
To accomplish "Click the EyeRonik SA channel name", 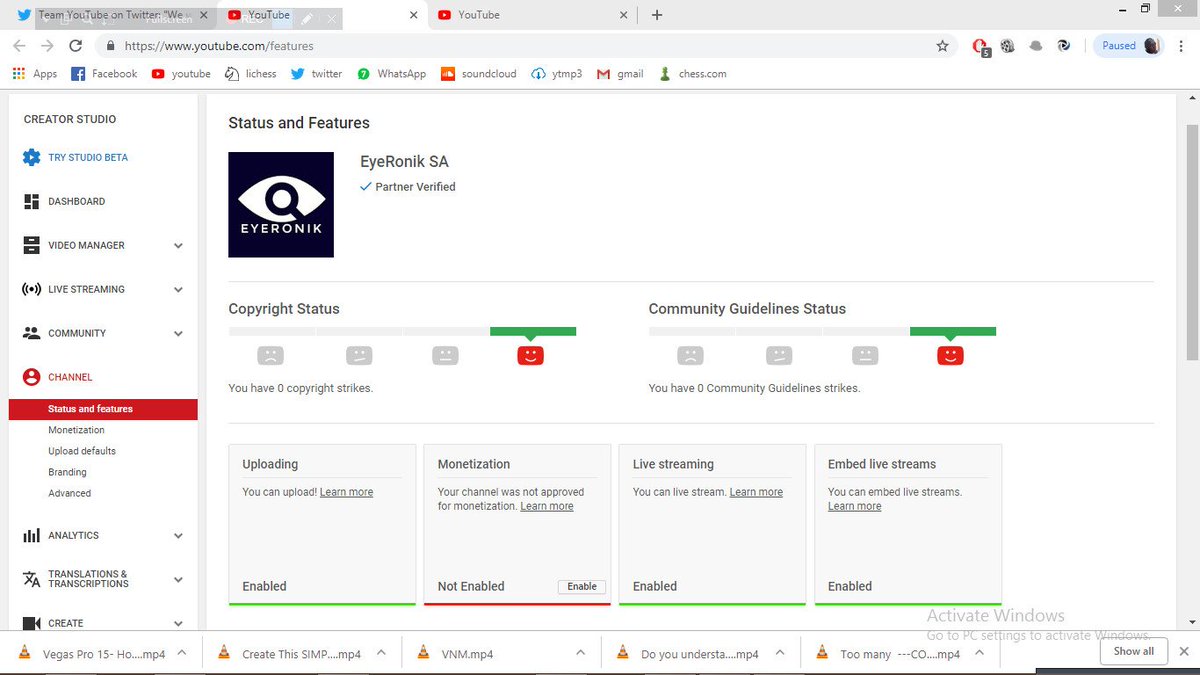I will [x=404, y=162].
